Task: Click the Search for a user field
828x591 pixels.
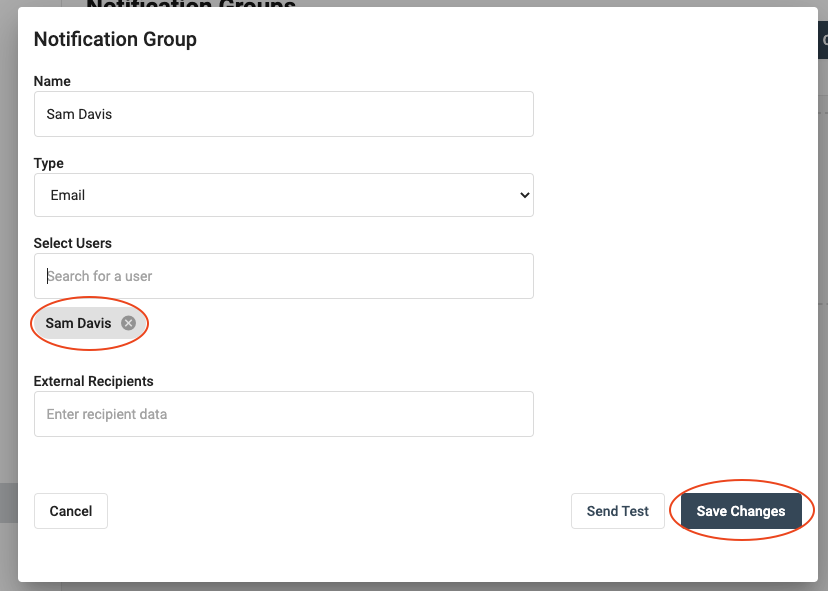Action: coord(283,276)
